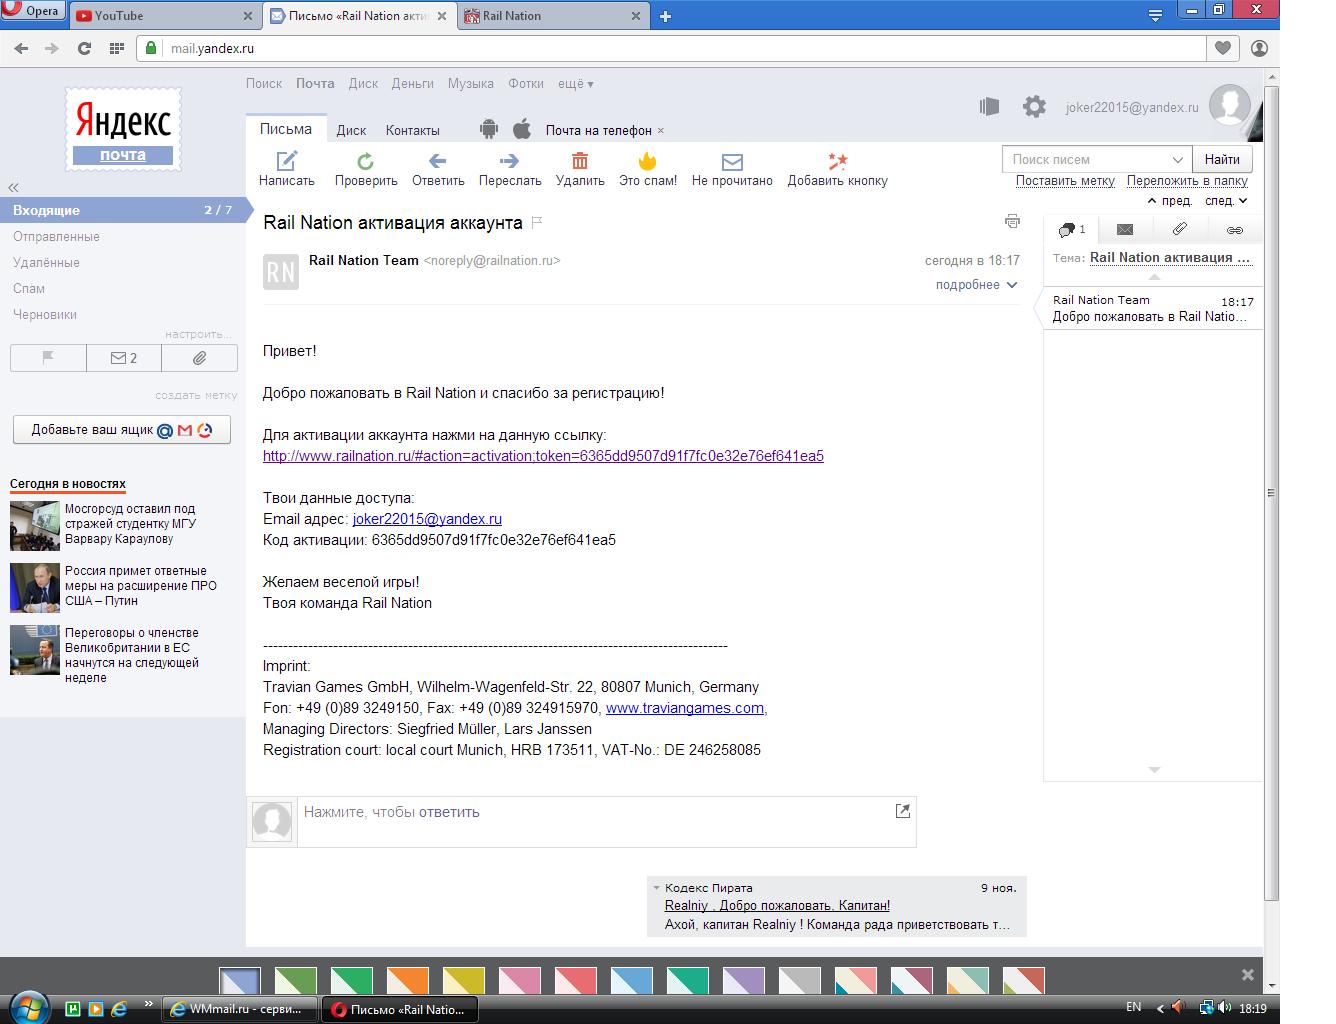Image resolution: width=1336 pixels, height=1024 pixels.
Task: Open the Диск tab next to Письма
Action: point(351,130)
